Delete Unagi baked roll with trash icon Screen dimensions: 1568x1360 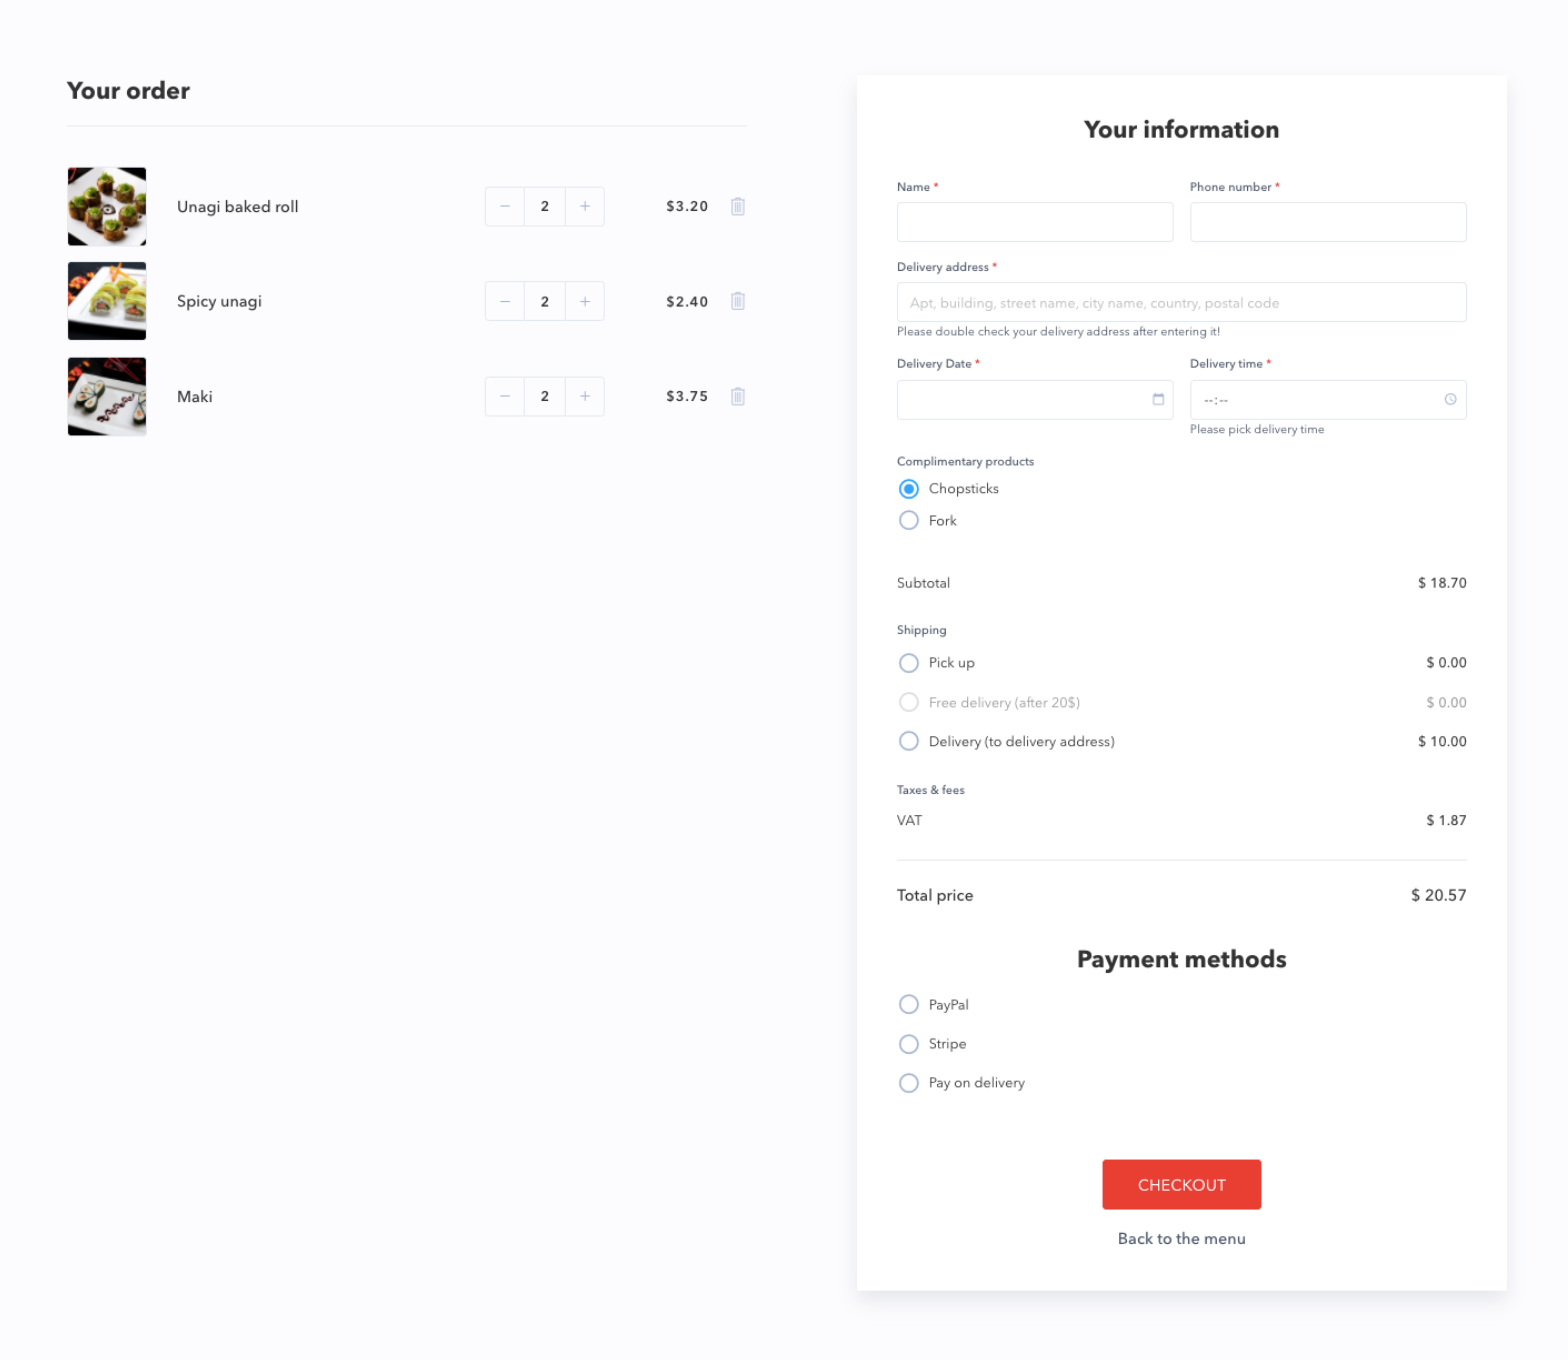click(737, 206)
